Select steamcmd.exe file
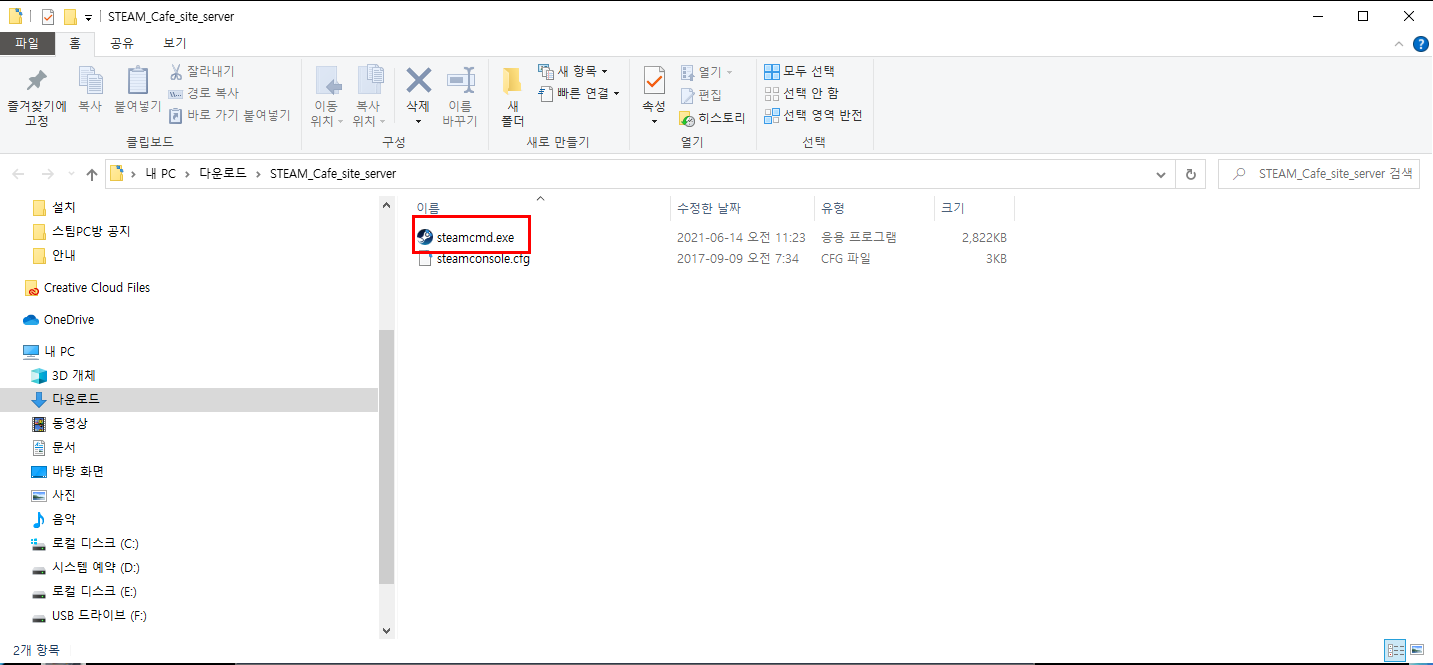 (x=473, y=237)
